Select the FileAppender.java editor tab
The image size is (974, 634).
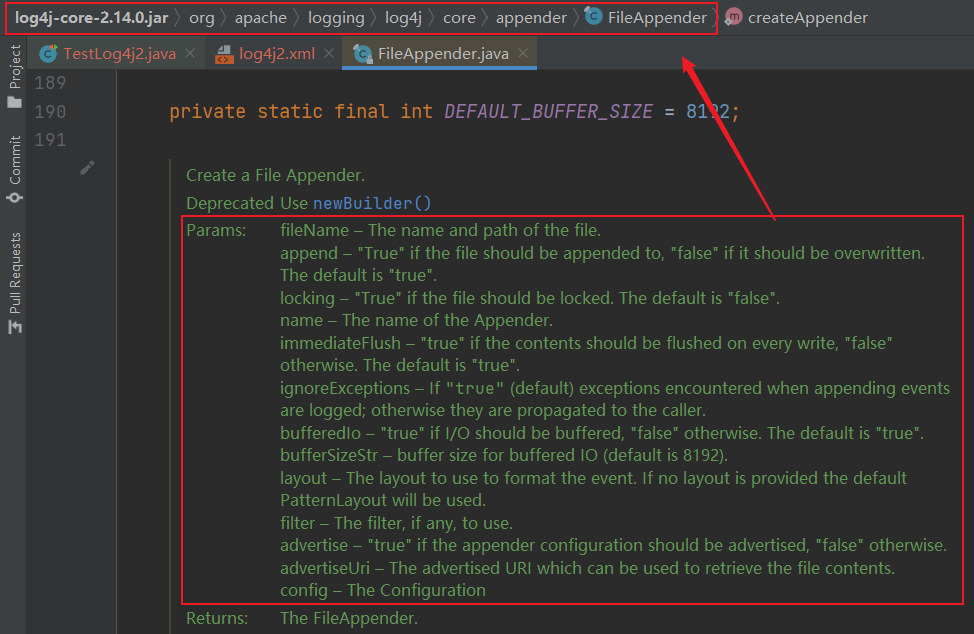[442, 53]
